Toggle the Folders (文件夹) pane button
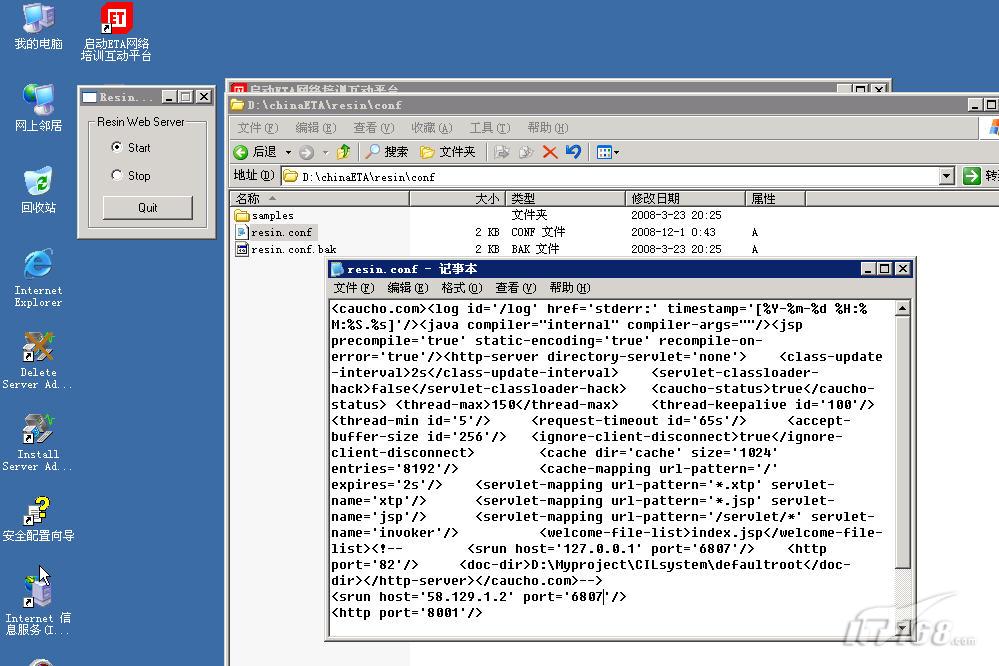 (448, 152)
